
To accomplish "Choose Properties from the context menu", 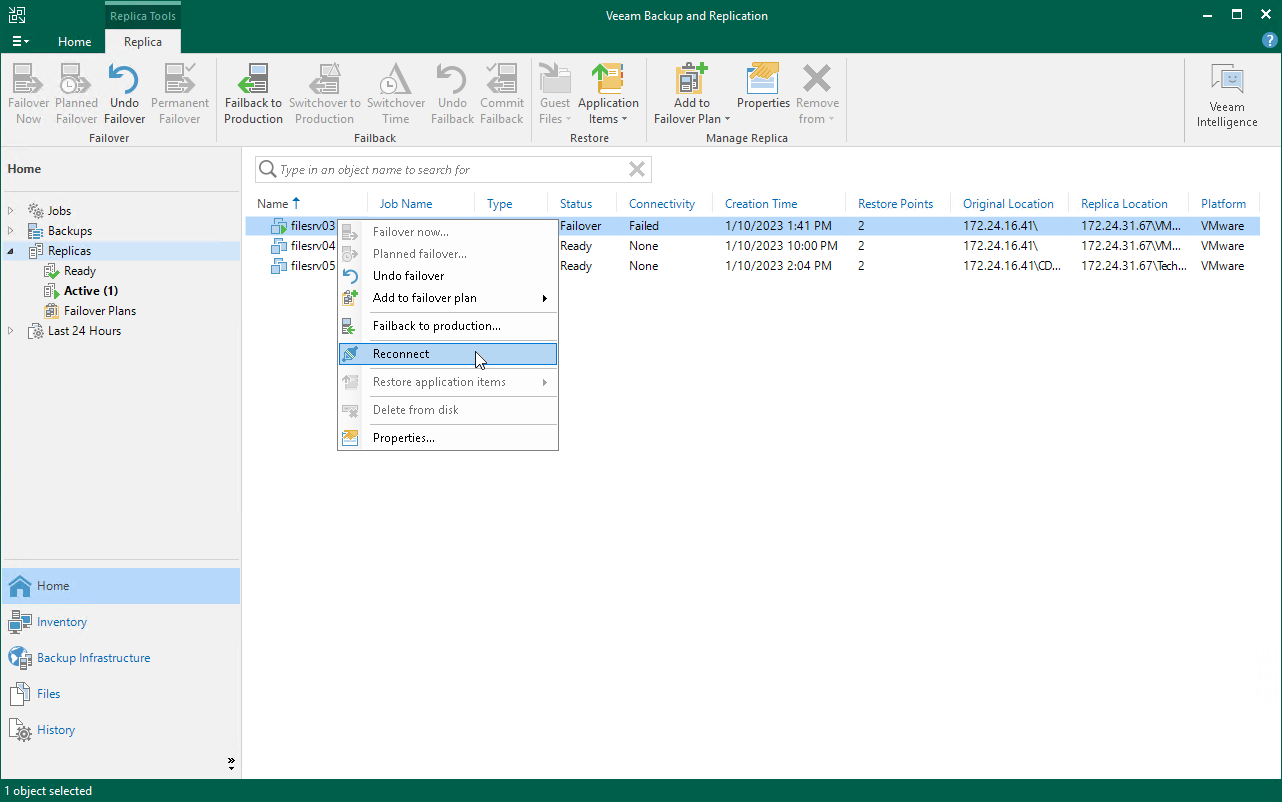I will click(448, 438).
